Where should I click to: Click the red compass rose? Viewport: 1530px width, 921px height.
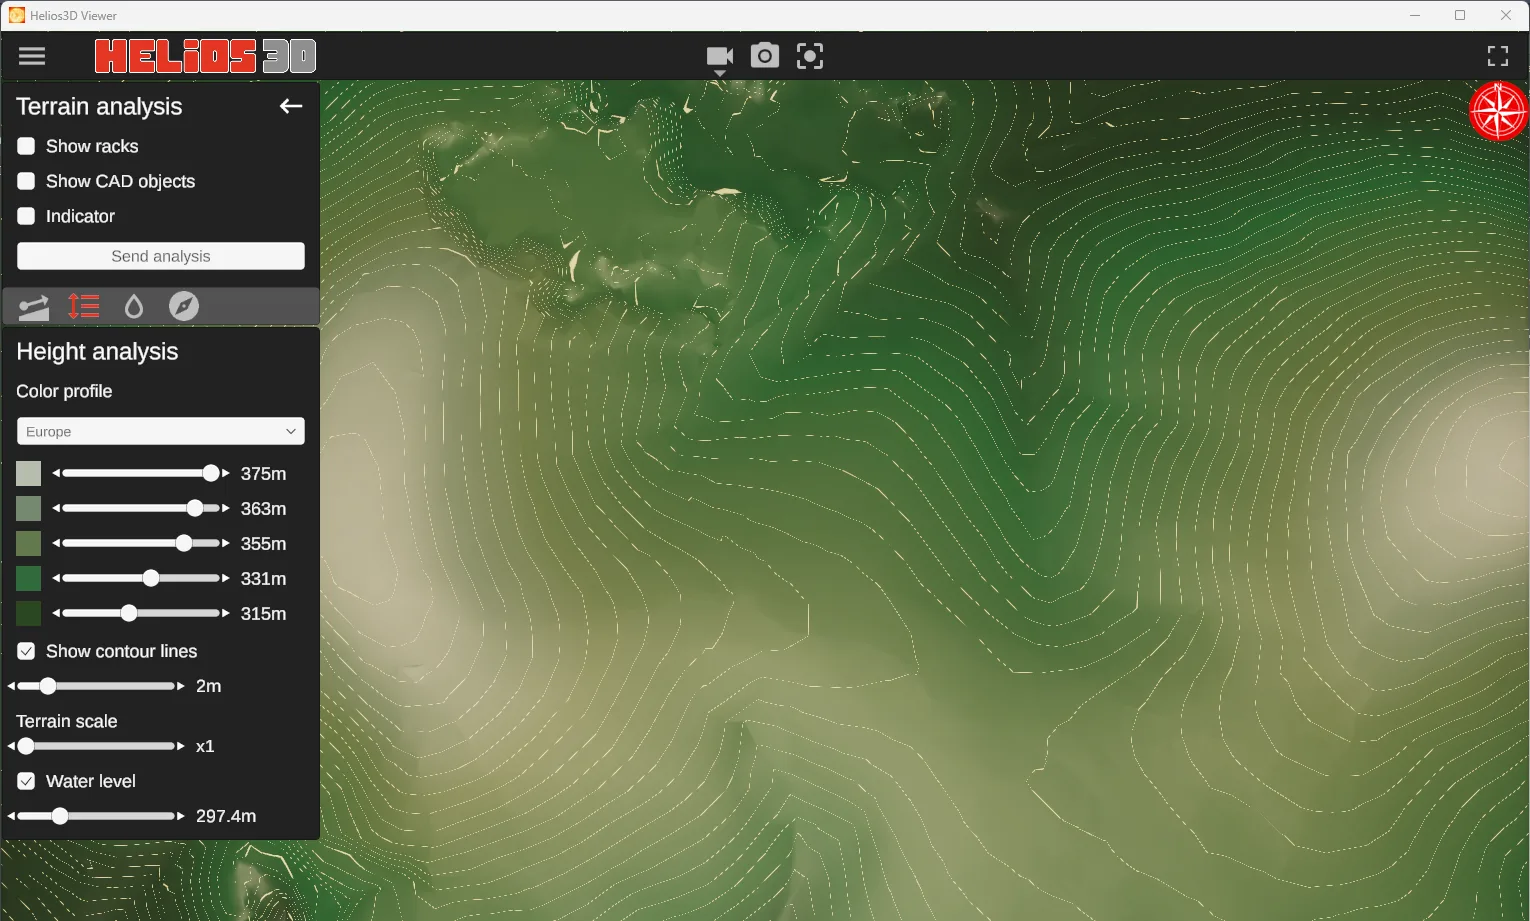[1498, 111]
